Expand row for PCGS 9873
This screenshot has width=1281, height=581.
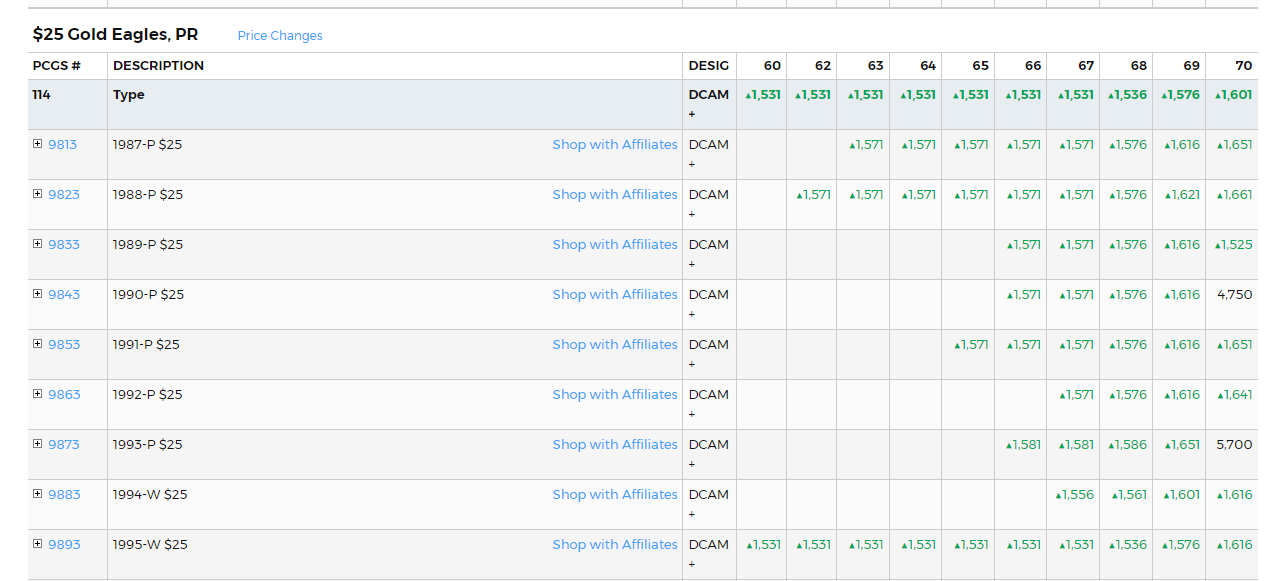click(x=38, y=444)
